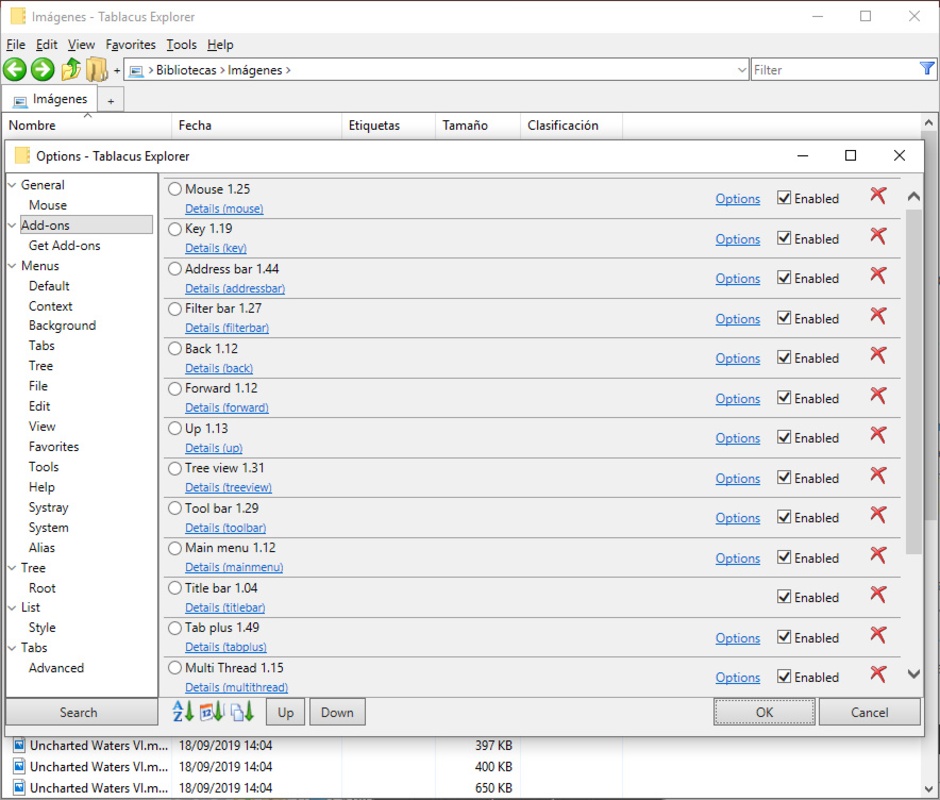The image size is (940, 800).
Task: Collapse the General tree node
Action: coord(12,185)
